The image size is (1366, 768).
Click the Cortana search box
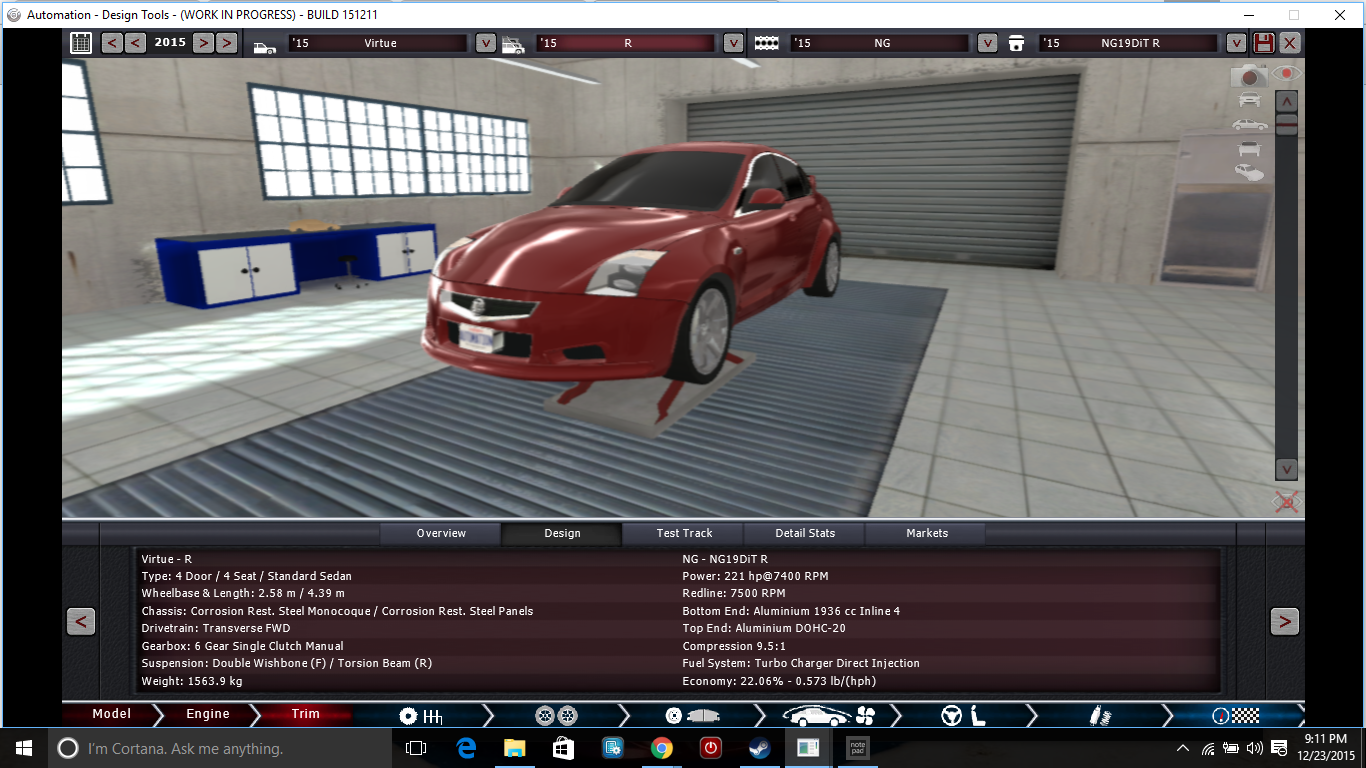click(x=220, y=748)
